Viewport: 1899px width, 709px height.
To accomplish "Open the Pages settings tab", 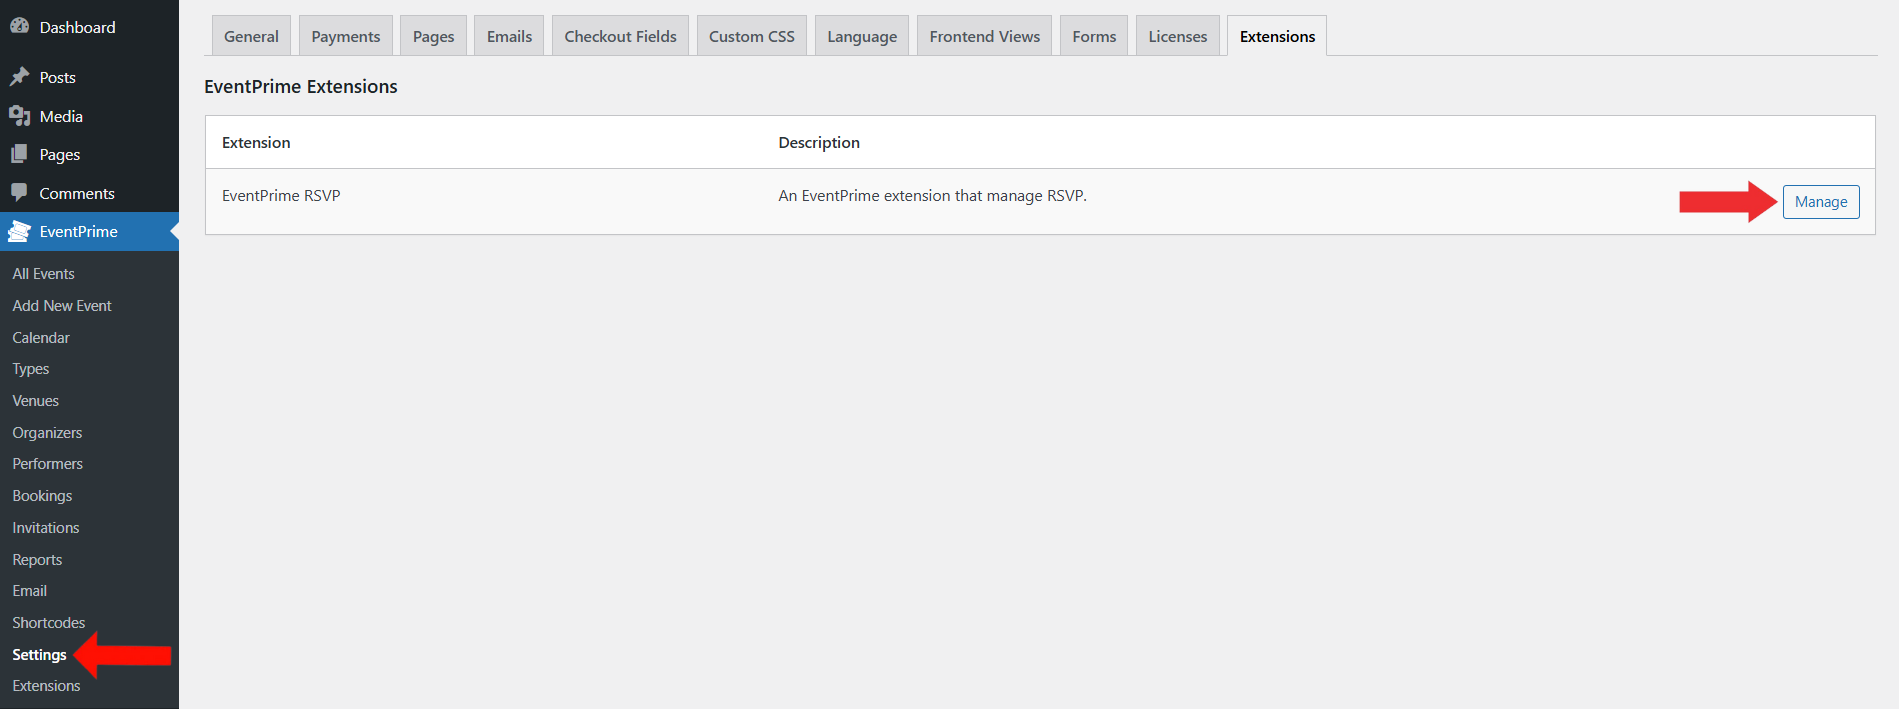I will (433, 36).
